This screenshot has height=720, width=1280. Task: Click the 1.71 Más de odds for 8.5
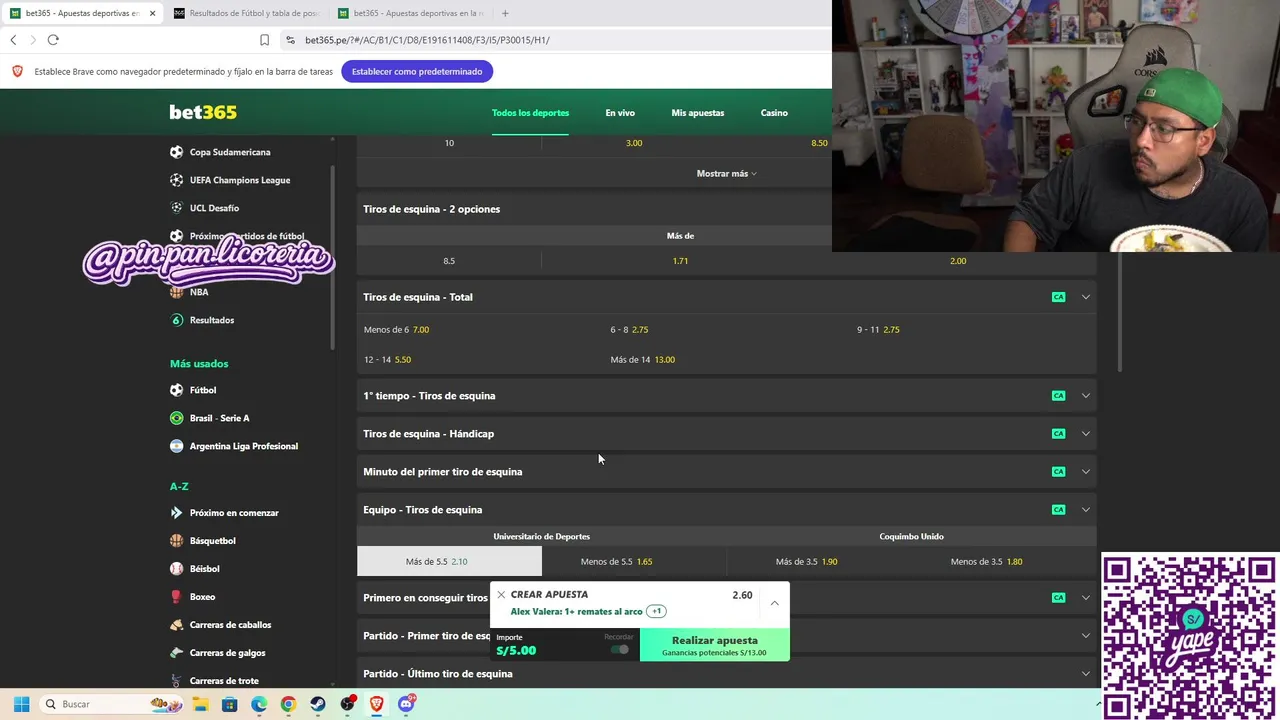[x=680, y=261]
